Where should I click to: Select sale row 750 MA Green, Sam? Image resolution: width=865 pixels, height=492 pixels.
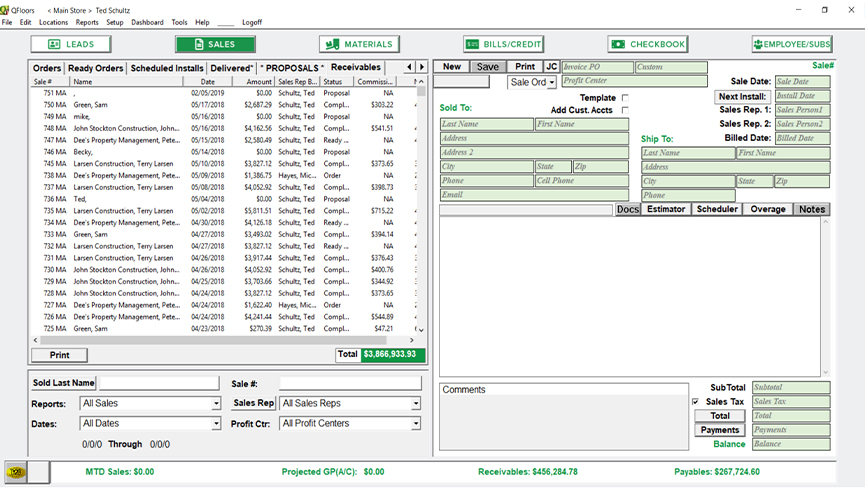[223, 105]
